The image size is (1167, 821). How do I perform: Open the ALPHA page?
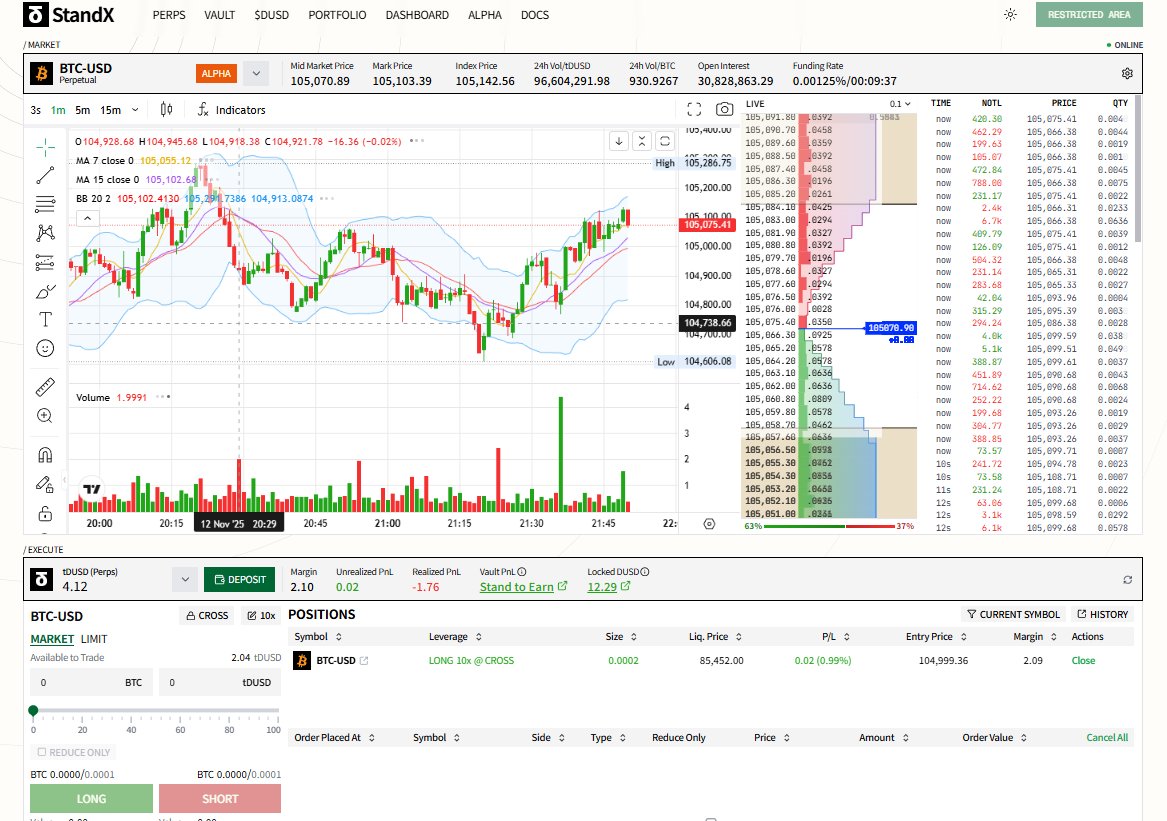(x=485, y=15)
